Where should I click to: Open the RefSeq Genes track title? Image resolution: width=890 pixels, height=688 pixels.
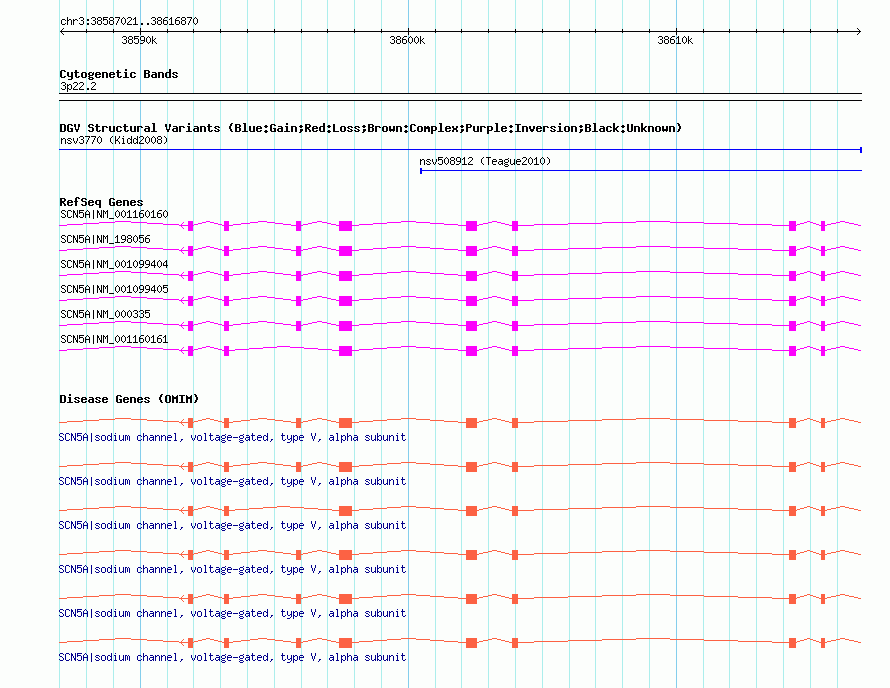pyautogui.click(x=101, y=202)
